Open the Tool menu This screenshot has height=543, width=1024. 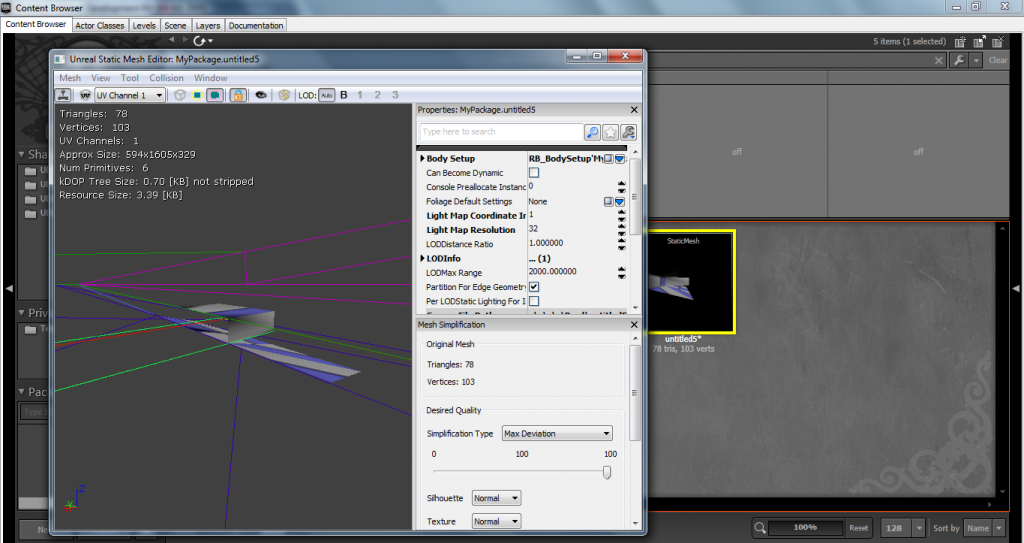pos(130,78)
